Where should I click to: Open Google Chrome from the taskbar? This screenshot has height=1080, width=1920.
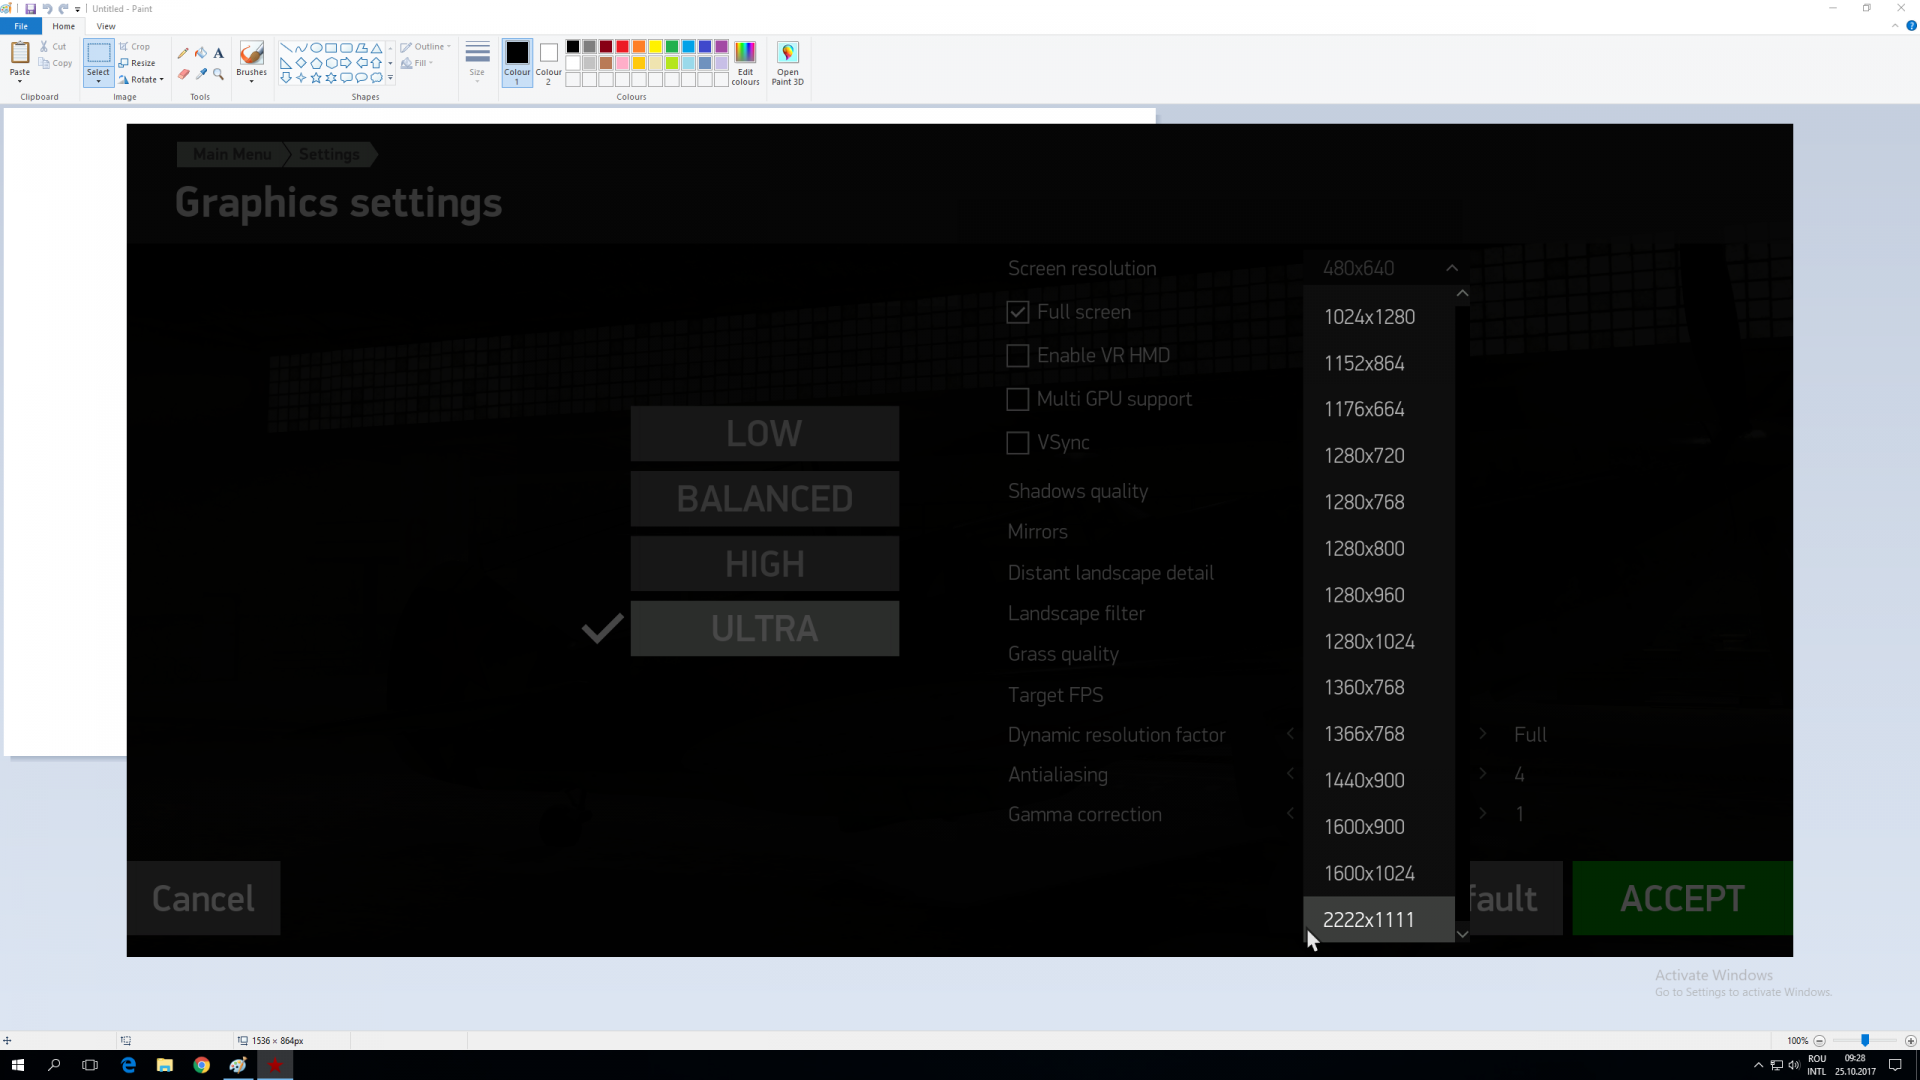201,1065
